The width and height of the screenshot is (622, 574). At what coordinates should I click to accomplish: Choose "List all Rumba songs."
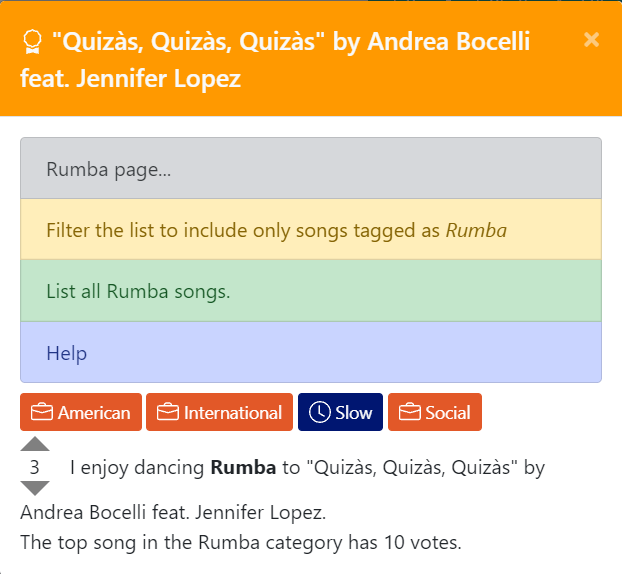[310, 292]
